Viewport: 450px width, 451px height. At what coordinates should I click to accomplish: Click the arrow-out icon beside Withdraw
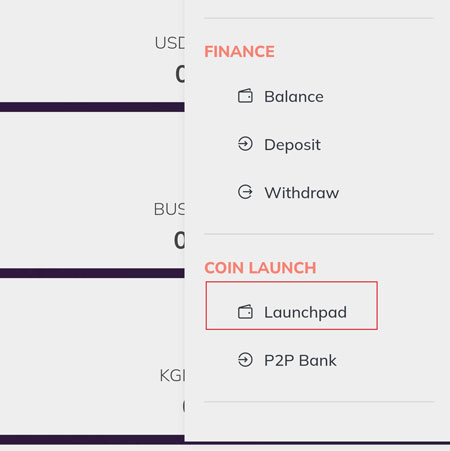pyautogui.click(x=245, y=192)
